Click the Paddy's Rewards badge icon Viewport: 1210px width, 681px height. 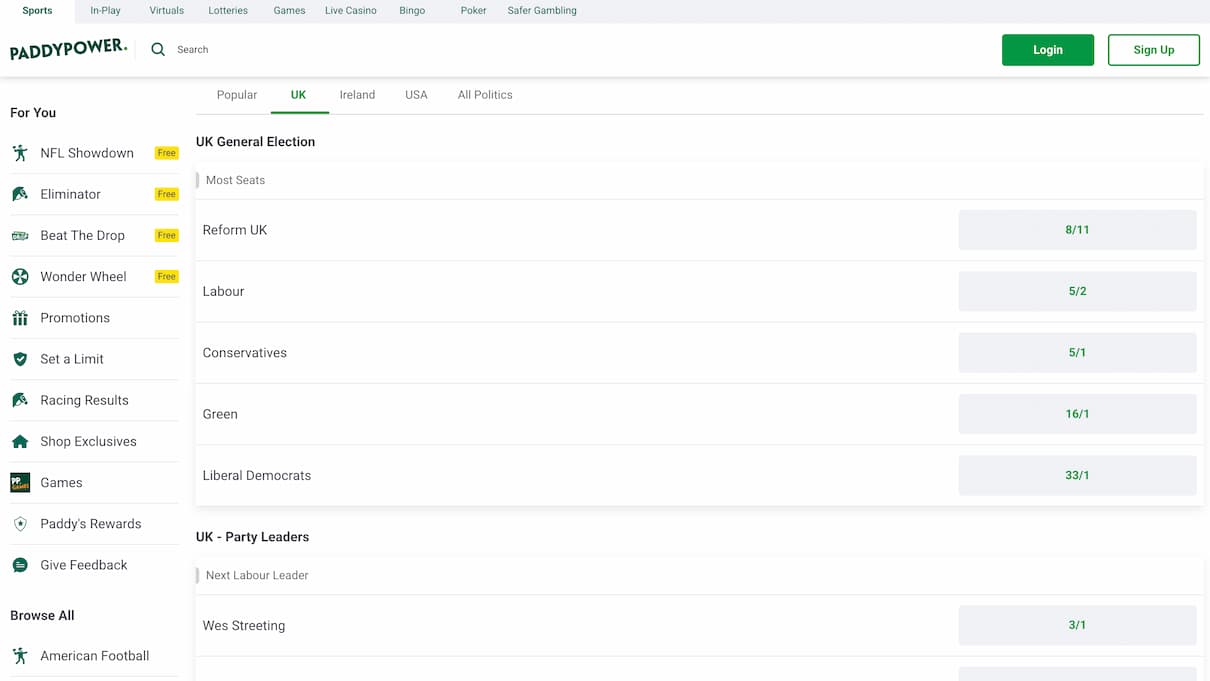20,524
